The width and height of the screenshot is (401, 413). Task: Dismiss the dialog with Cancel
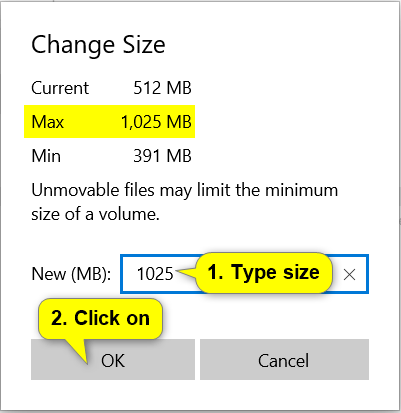[284, 359]
